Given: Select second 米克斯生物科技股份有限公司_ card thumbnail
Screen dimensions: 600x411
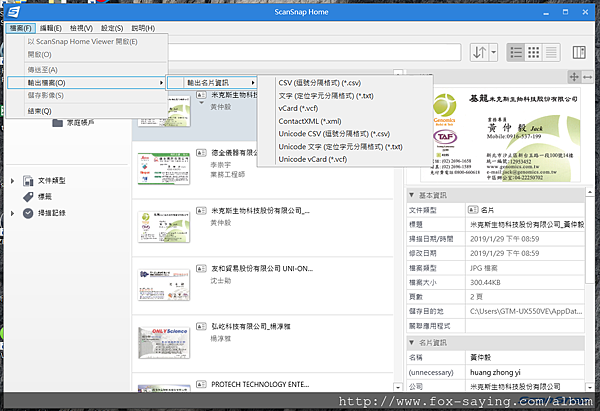Looking at the screenshot, I should point(164,227).
